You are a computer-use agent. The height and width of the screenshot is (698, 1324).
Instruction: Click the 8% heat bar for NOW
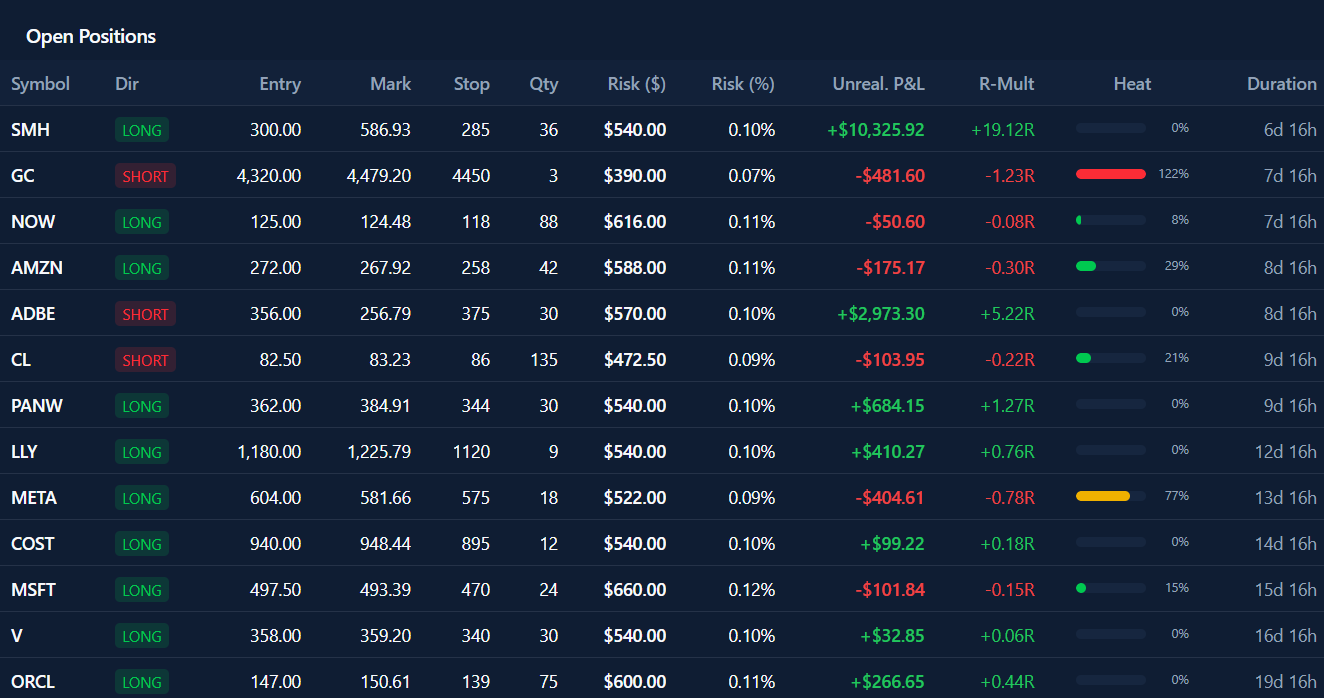[1111, 220]
